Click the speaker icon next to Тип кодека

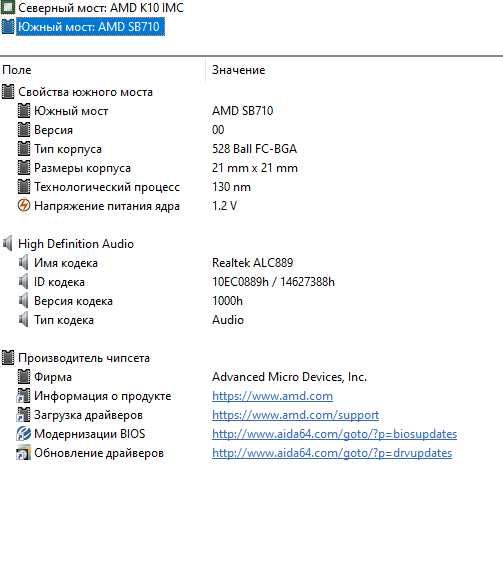[24, 320]
